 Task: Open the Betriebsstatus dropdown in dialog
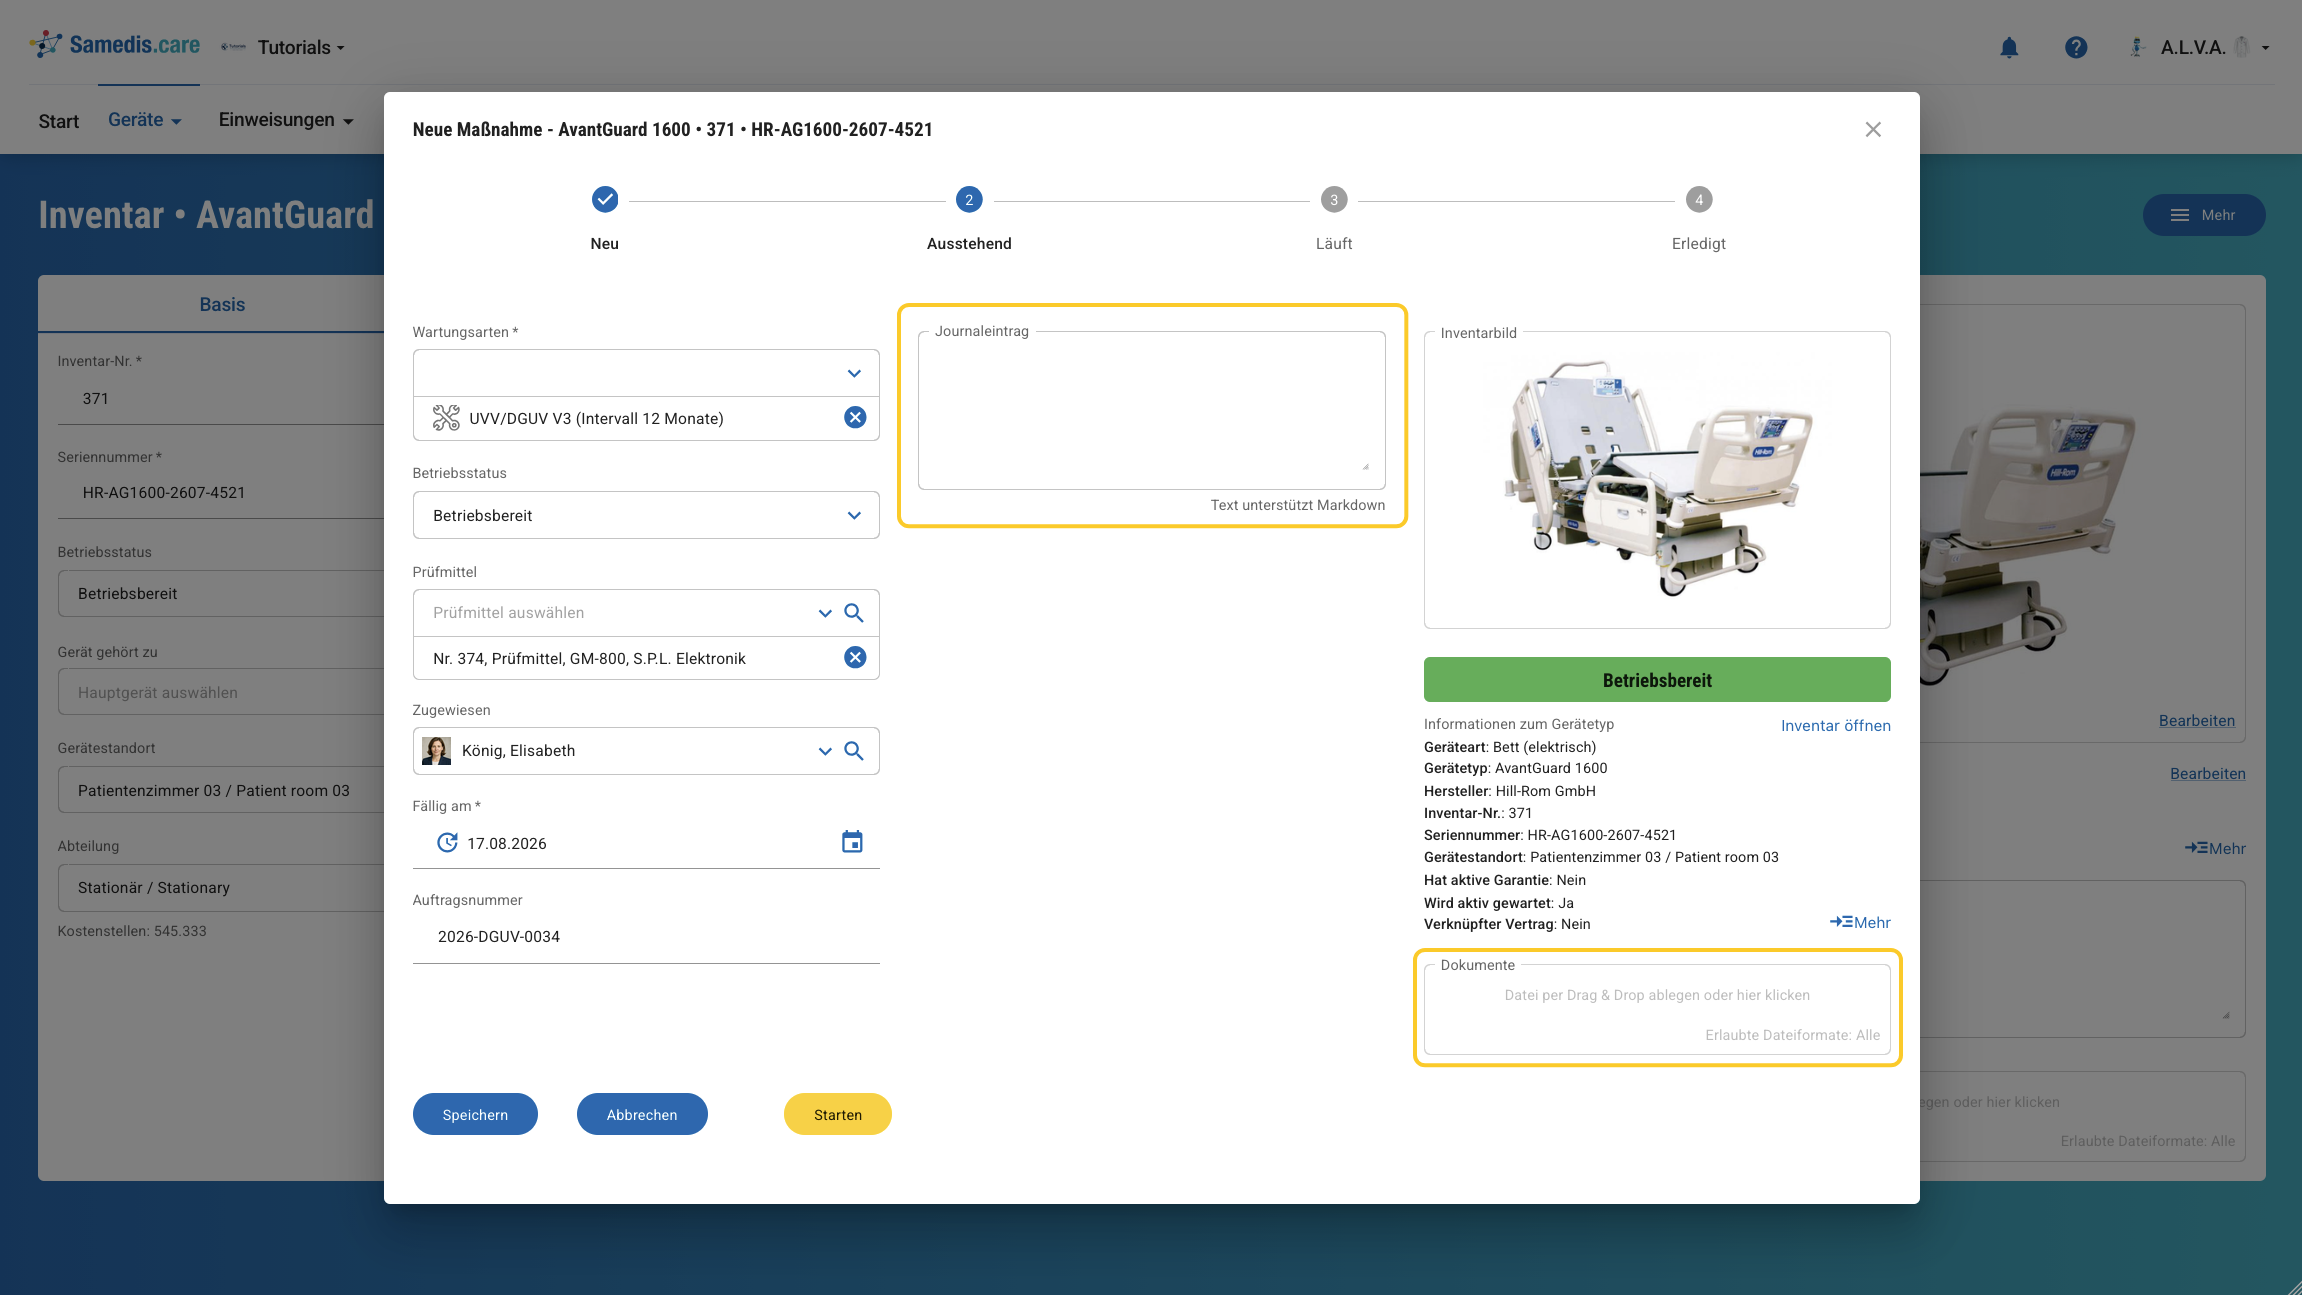(854, 516)
